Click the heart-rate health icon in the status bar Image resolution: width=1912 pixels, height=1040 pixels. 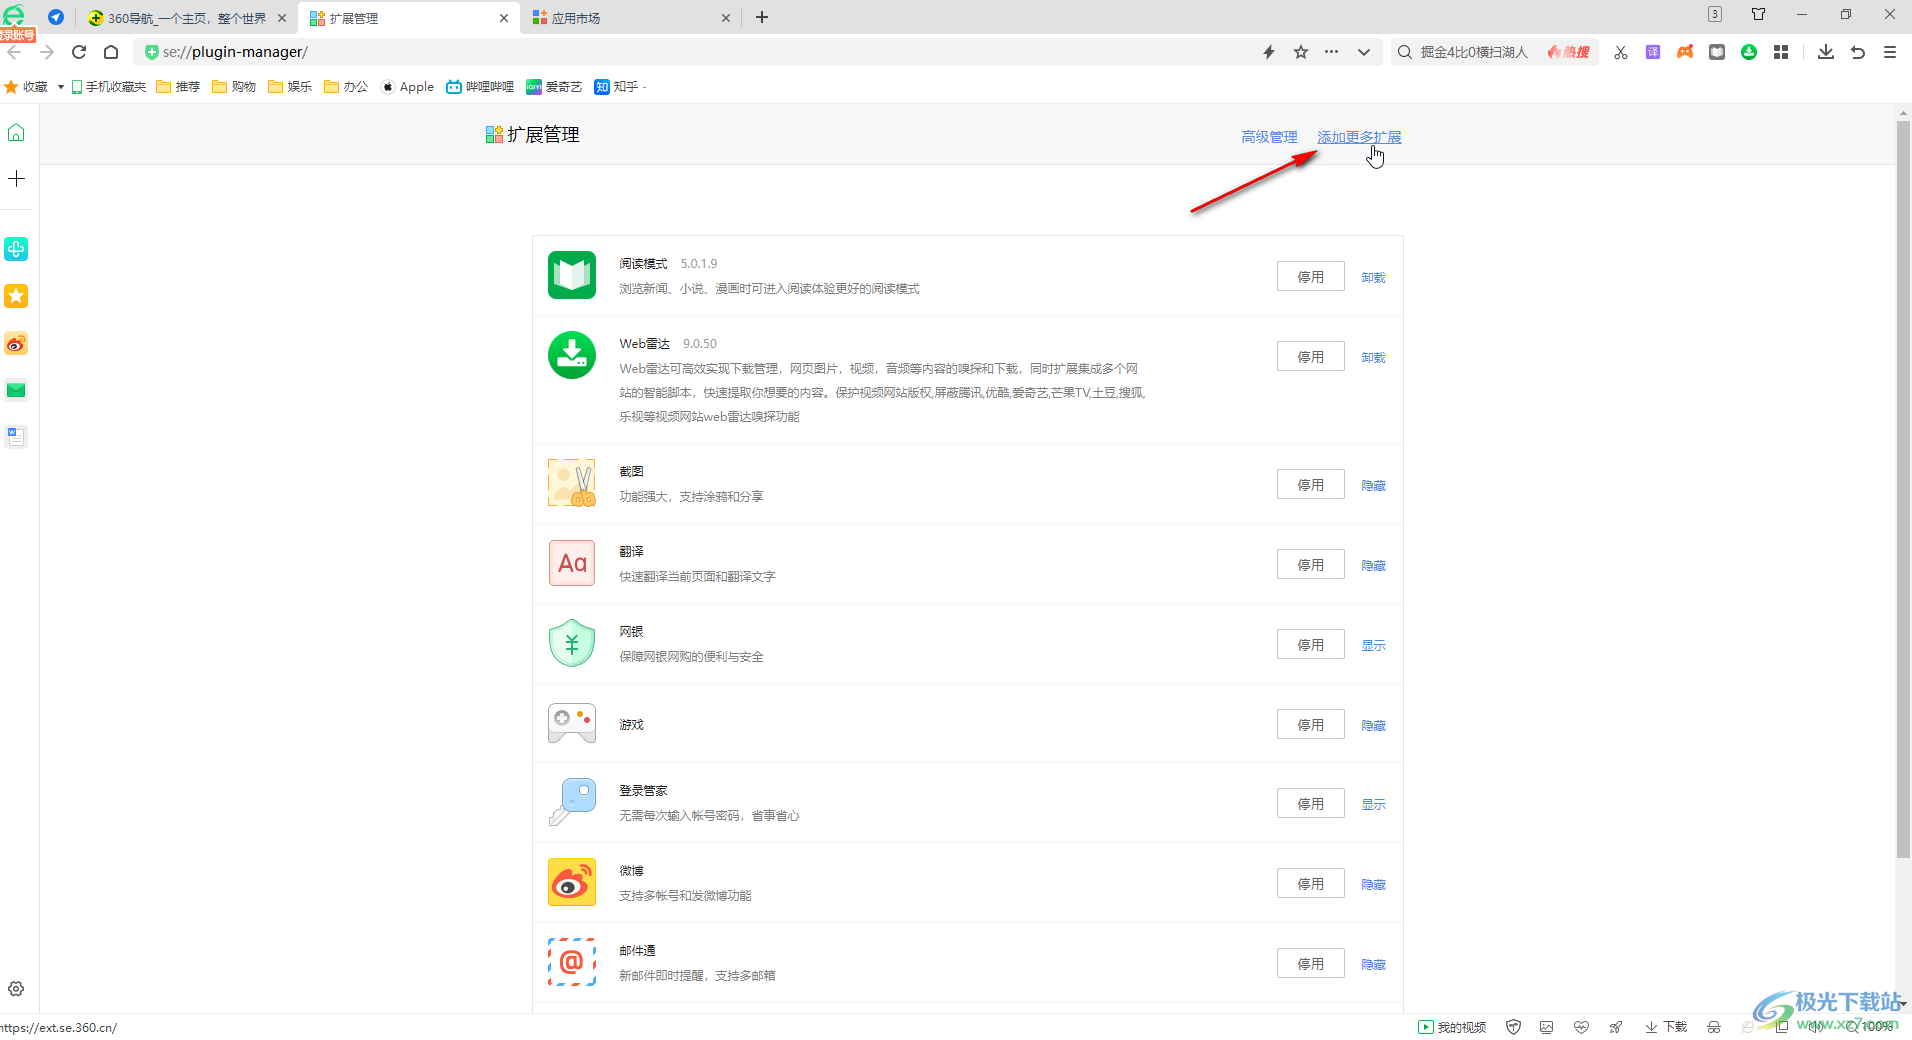[1581, 1027]
